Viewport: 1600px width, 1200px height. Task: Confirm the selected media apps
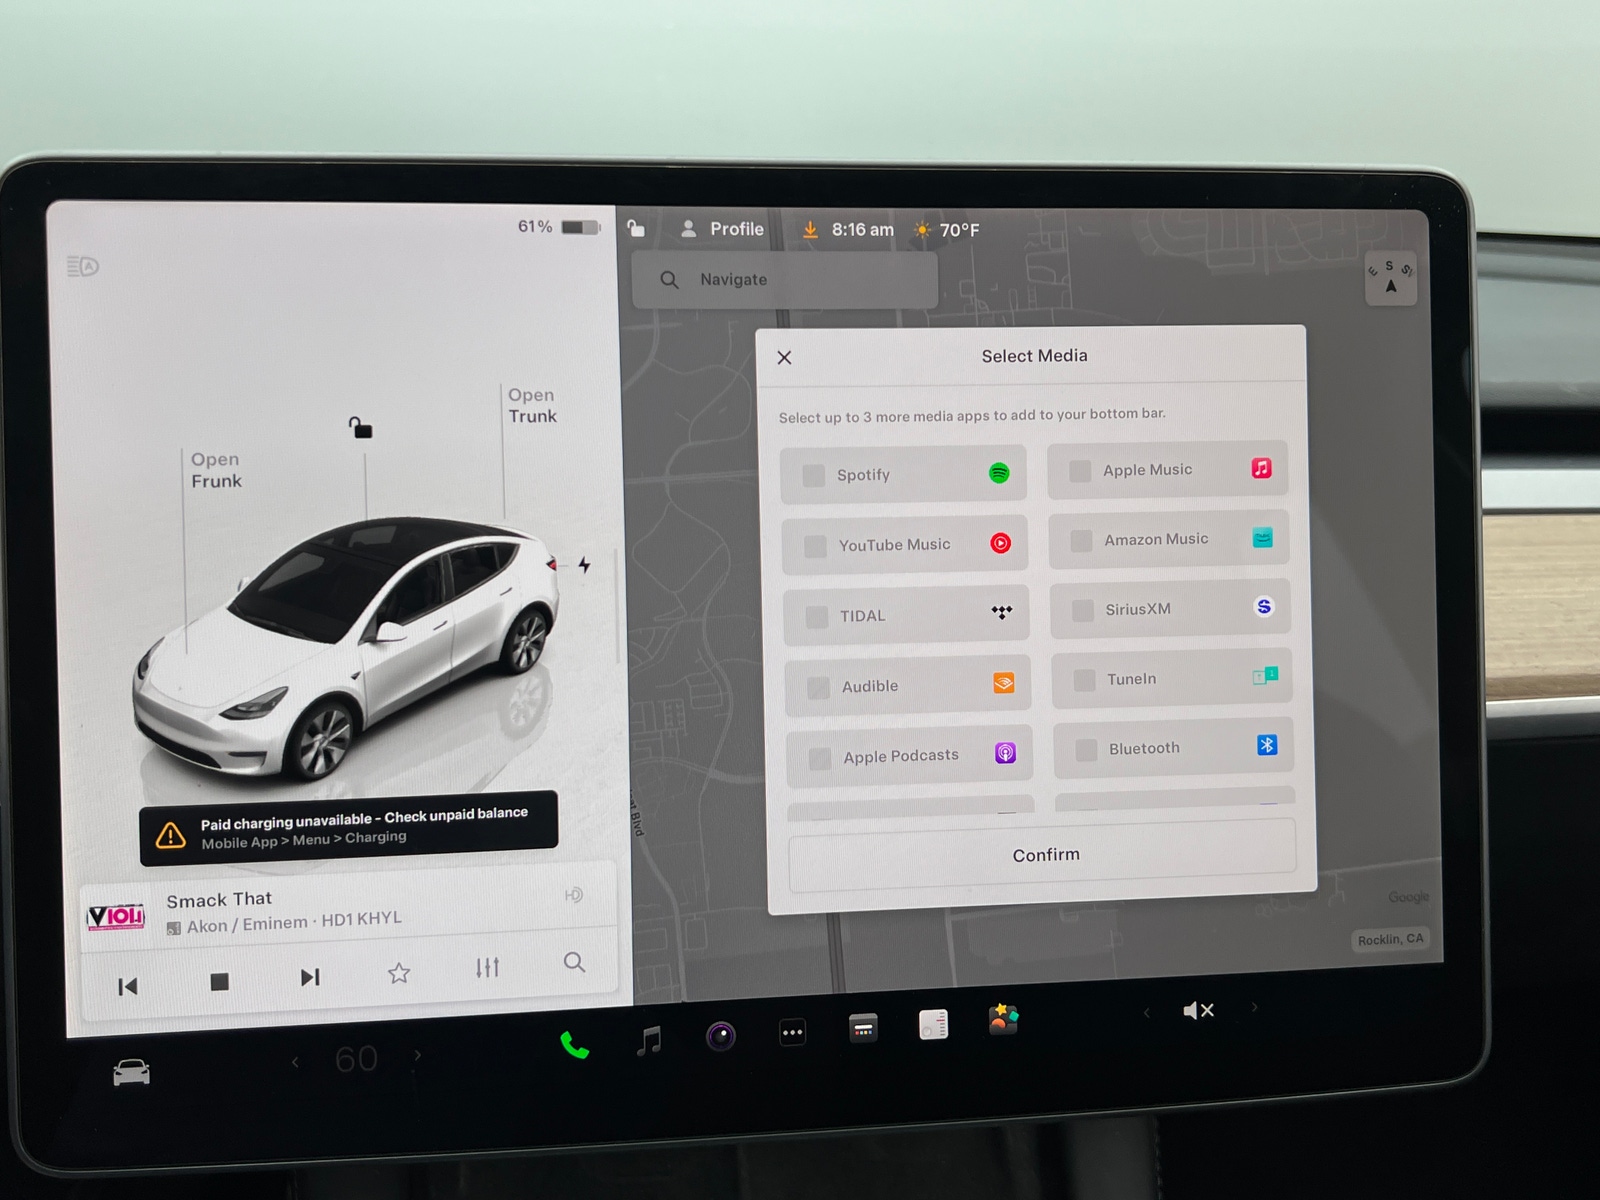click(x=1044, y=855)
